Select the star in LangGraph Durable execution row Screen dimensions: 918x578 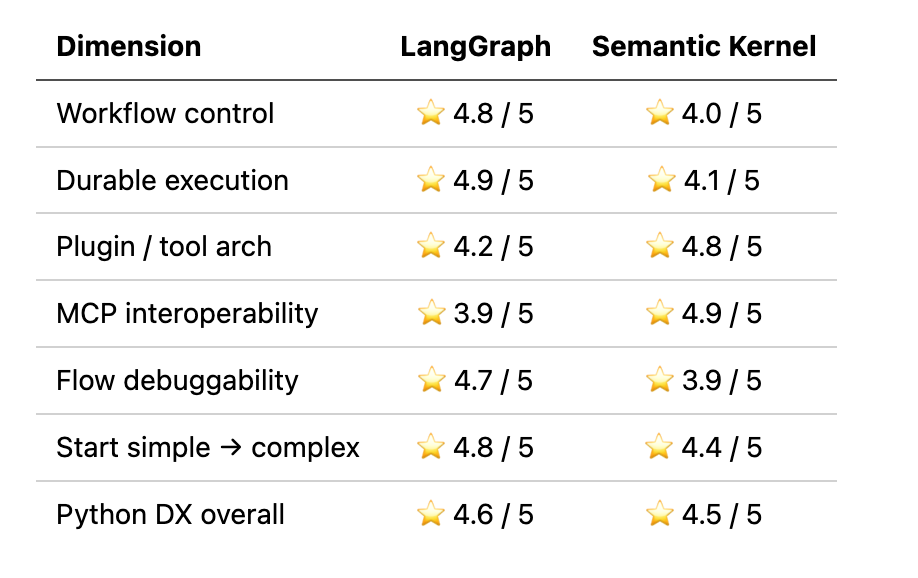(430, 179)
